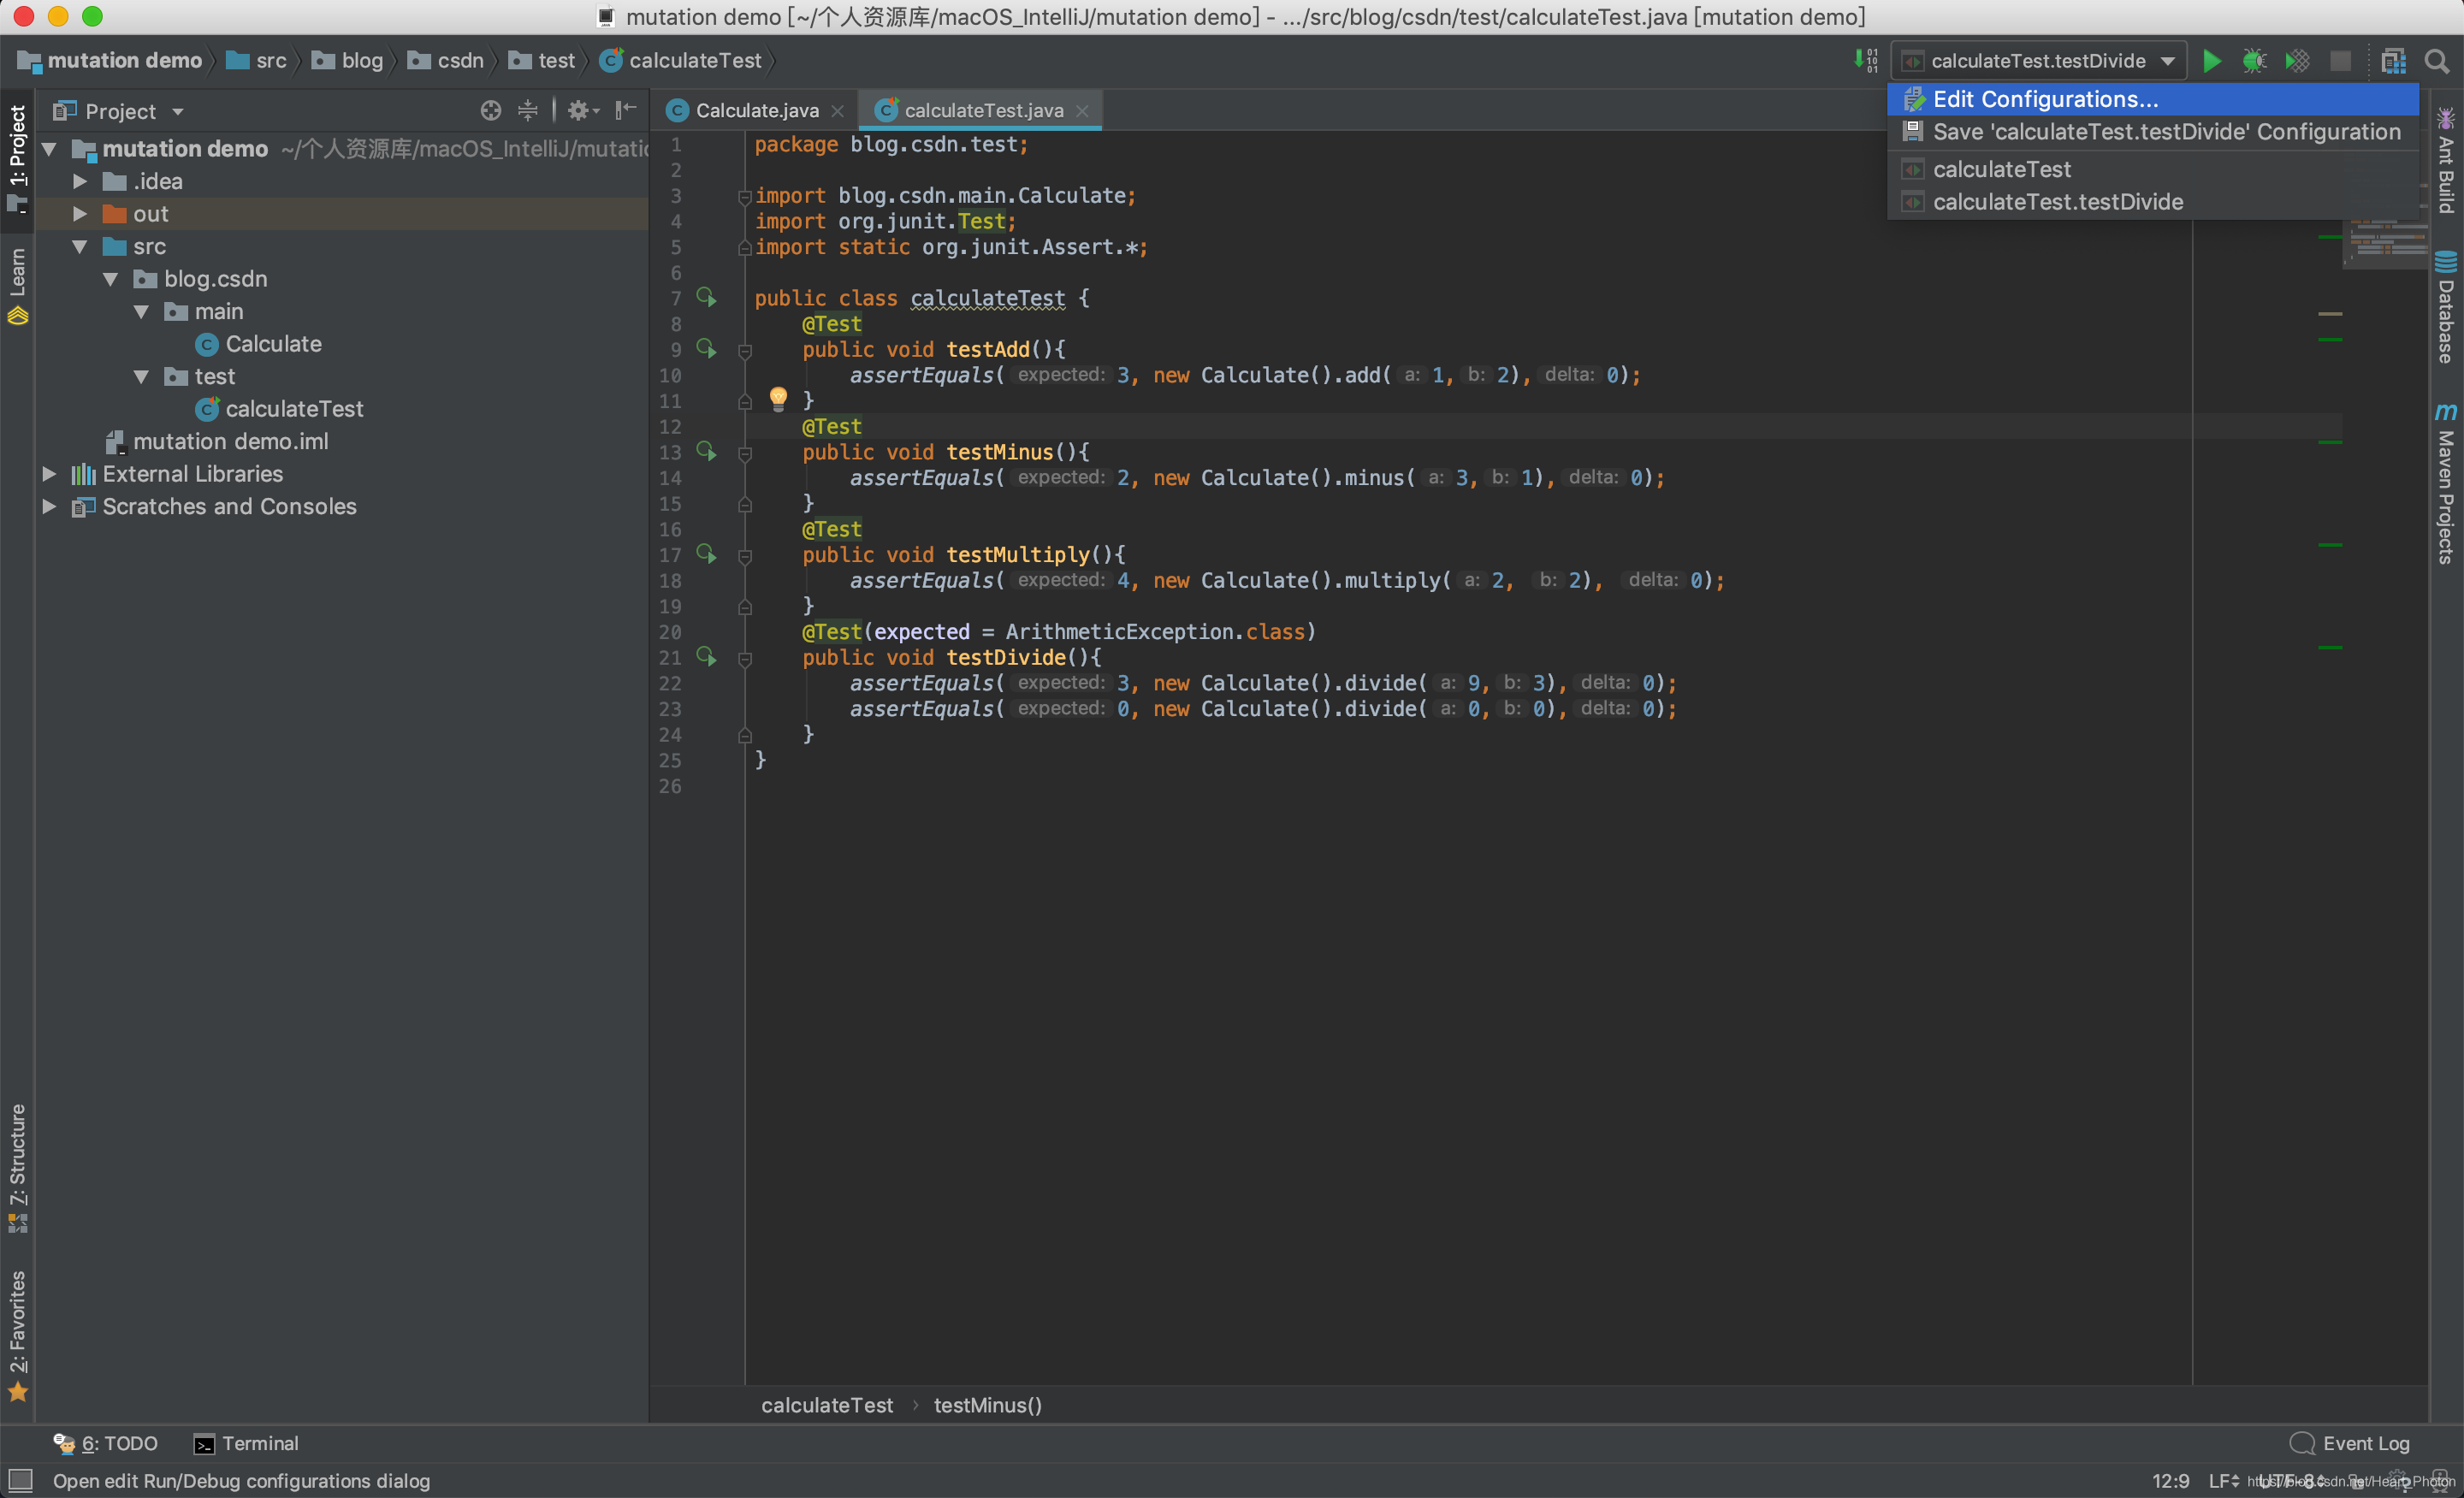Screen dimensions: 2464x1498
Task: Collapse the blog.csdn package
Action: click(x=111, y=279)
